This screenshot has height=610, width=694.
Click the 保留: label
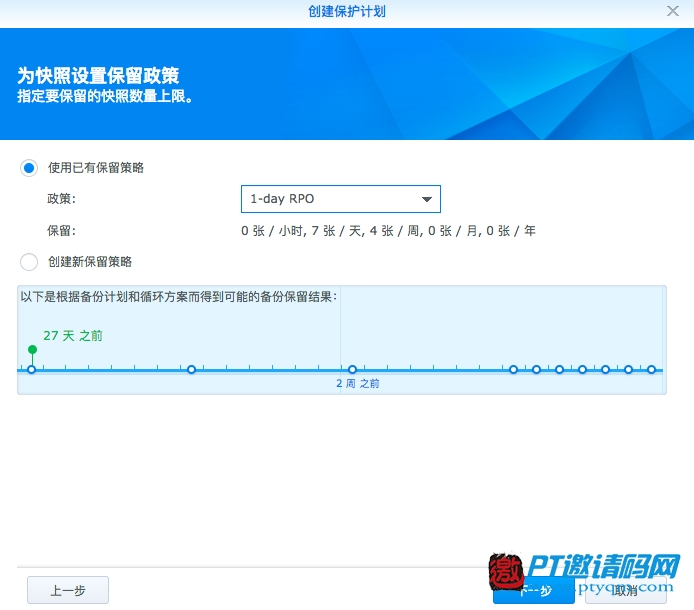tap(62, 231)
